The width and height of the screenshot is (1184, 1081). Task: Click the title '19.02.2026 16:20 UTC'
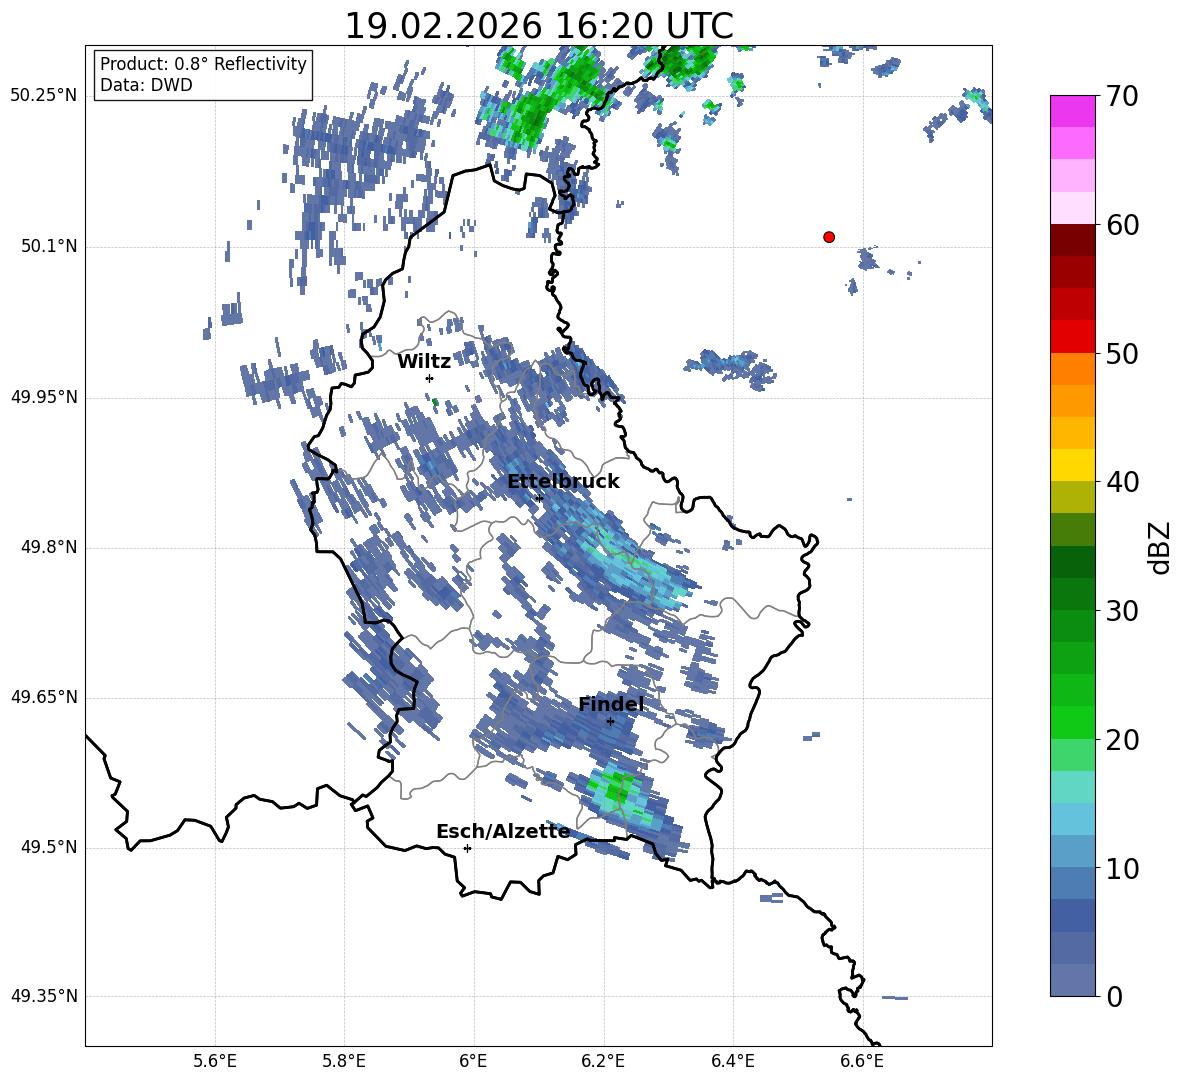point(539,26)
